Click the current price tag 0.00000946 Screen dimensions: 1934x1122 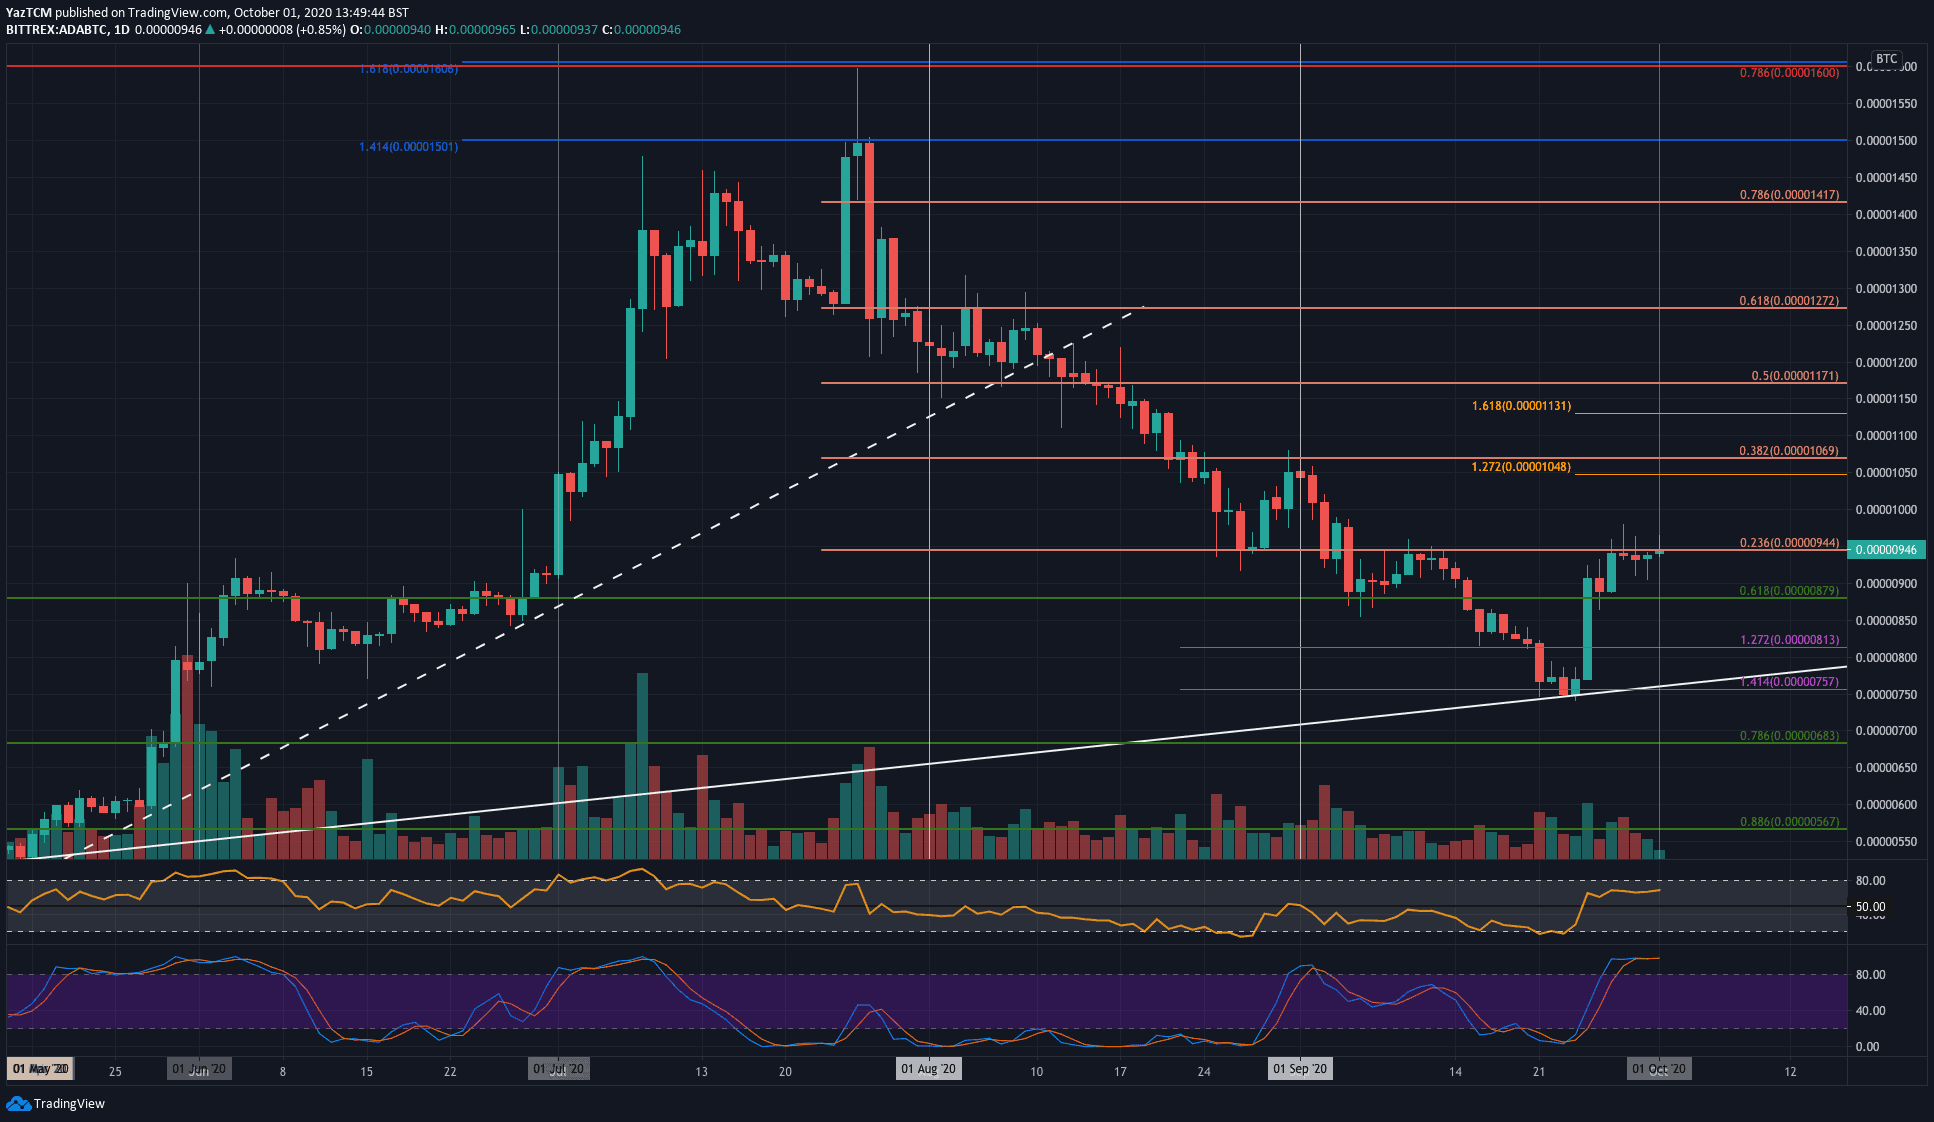coord(1887,549)
